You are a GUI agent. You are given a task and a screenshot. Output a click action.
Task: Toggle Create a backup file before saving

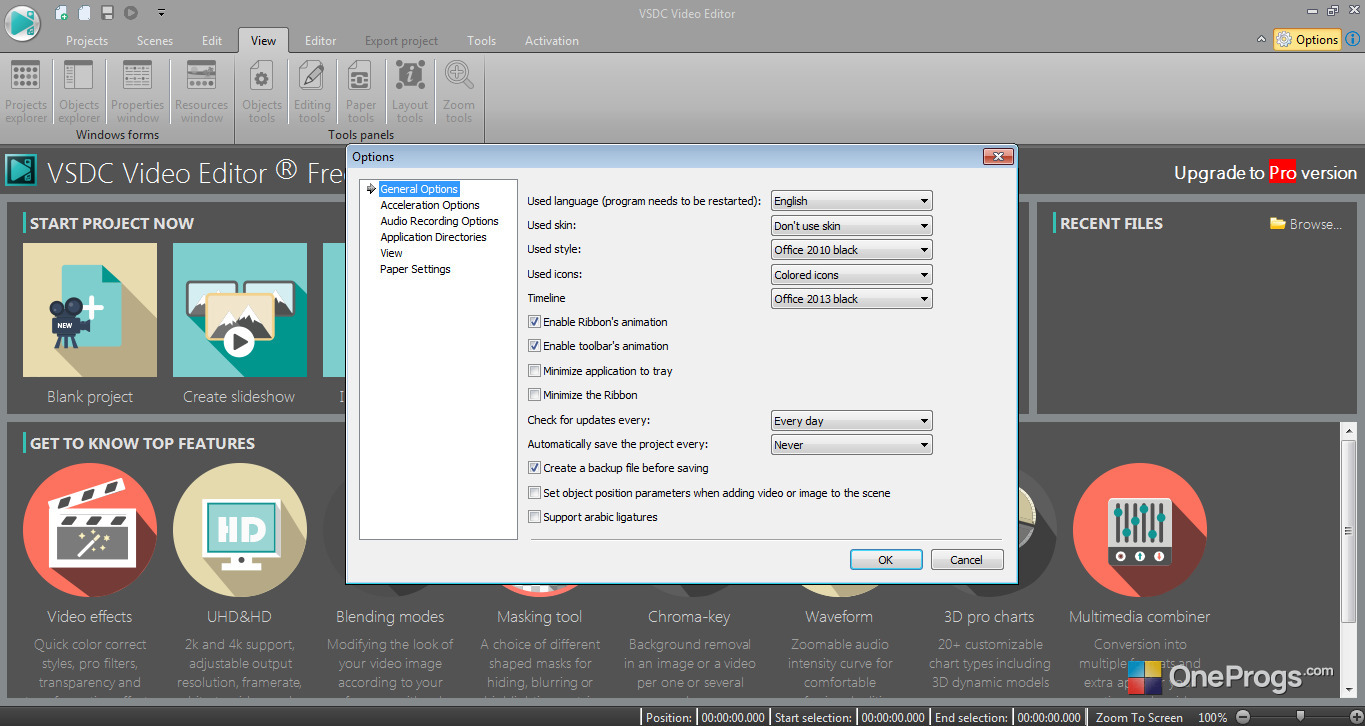pyautogui.click(x=534, y=468)
